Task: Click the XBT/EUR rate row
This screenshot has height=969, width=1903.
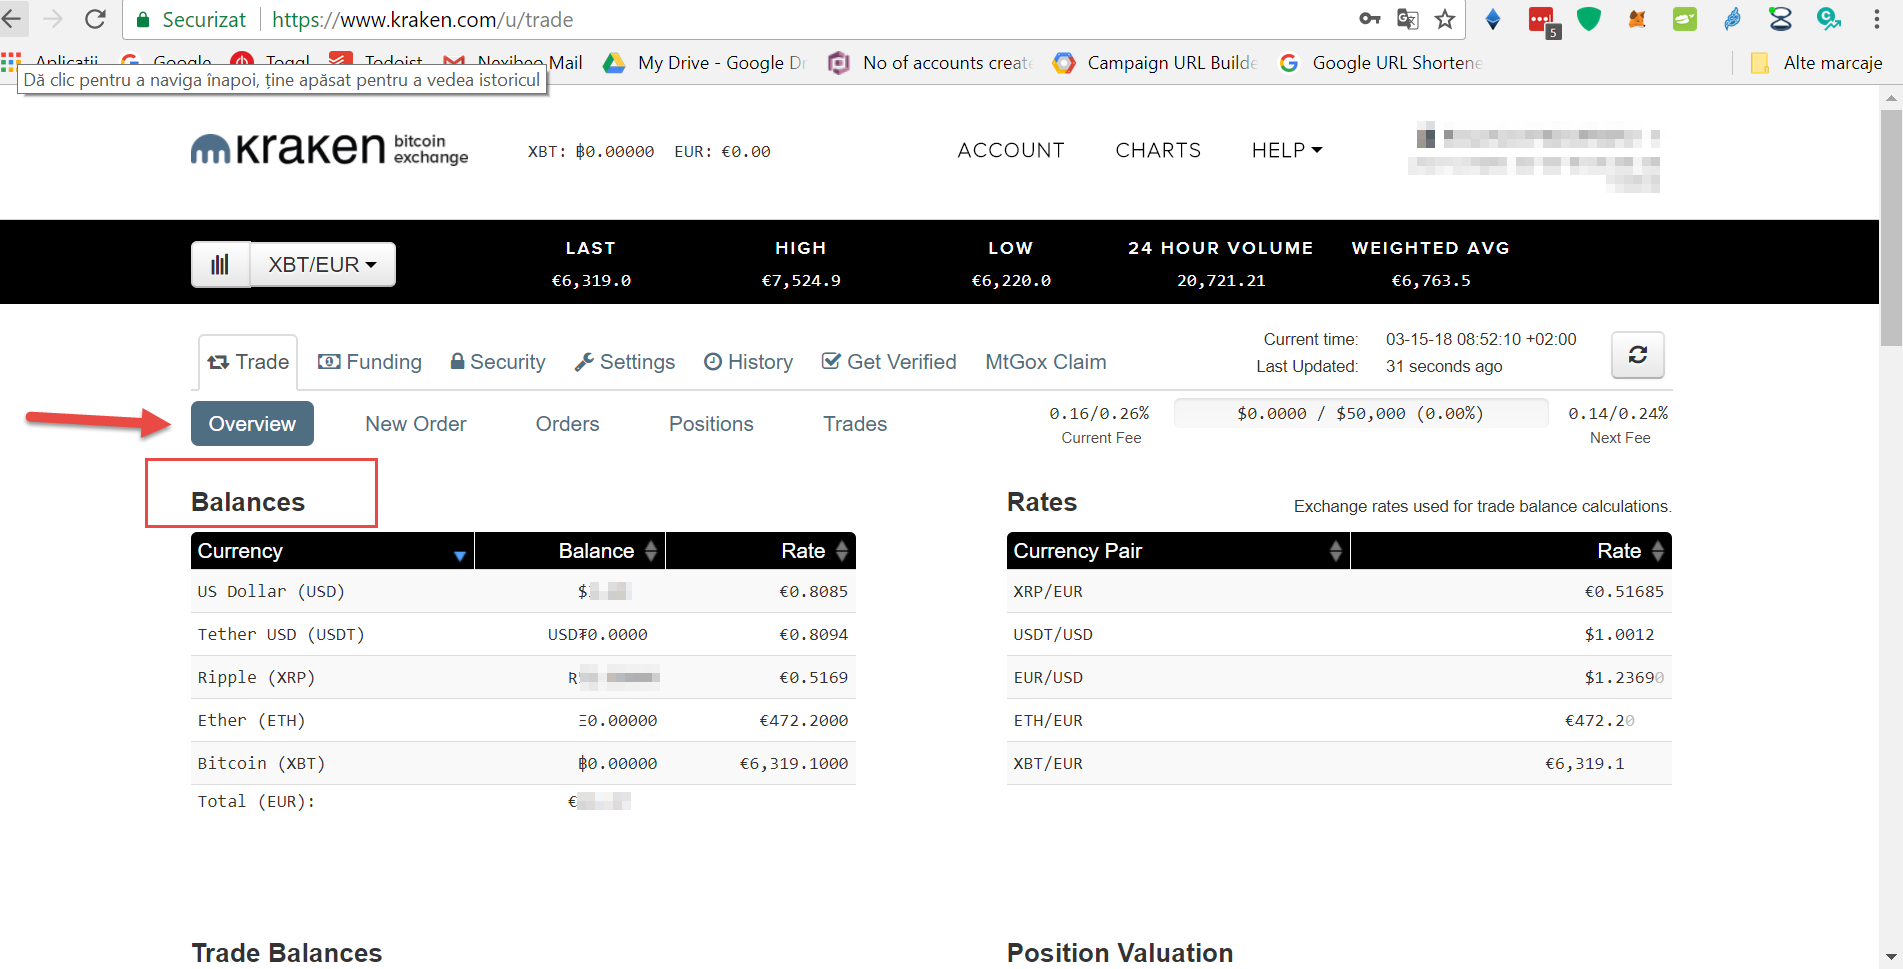Action: pyautogui.click(x=1339, y=763)
